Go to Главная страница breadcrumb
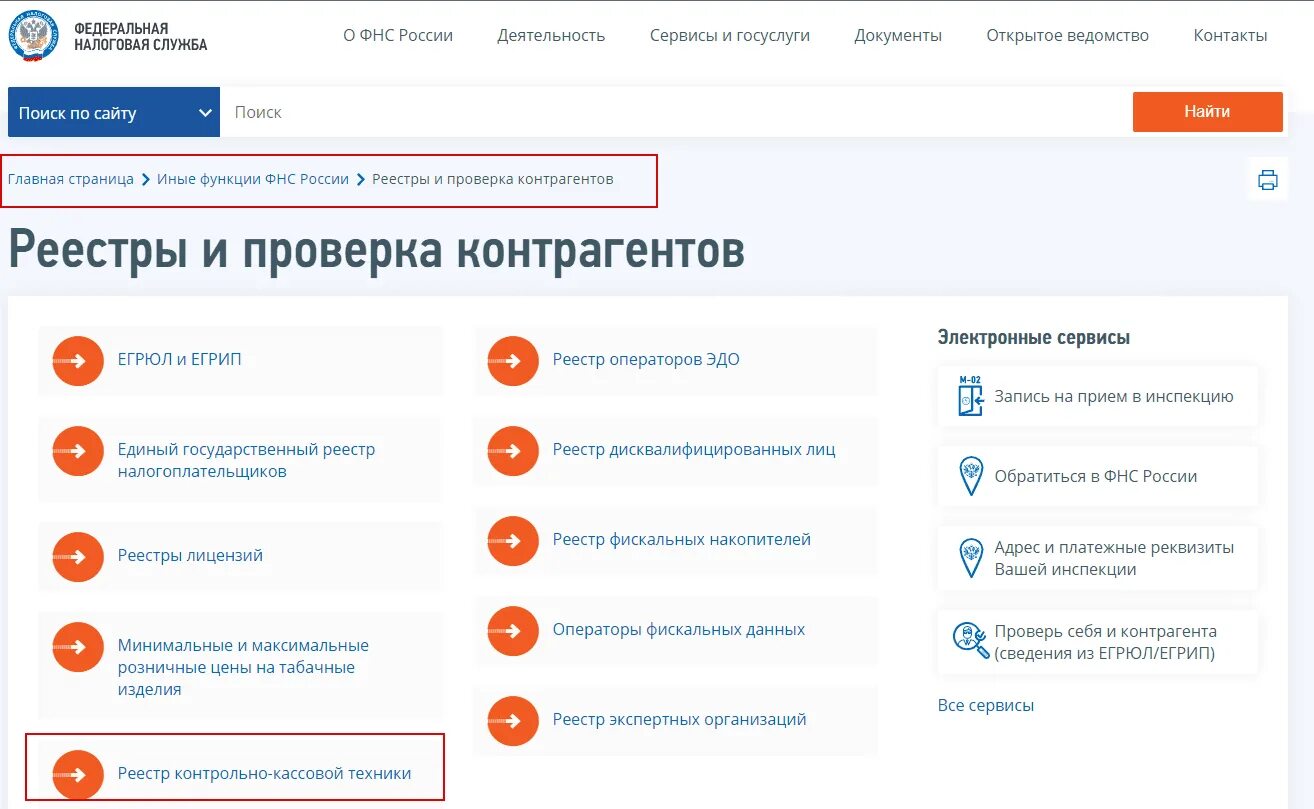This screenshot has height=809, width=1314. click(x=71, y=179)
